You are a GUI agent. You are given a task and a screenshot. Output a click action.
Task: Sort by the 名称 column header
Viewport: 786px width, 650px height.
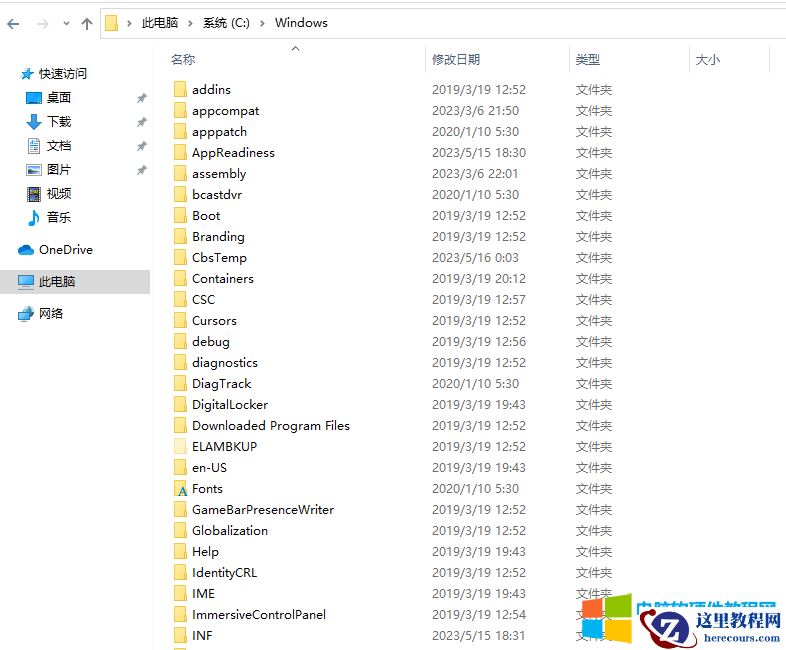pos(183,60)
